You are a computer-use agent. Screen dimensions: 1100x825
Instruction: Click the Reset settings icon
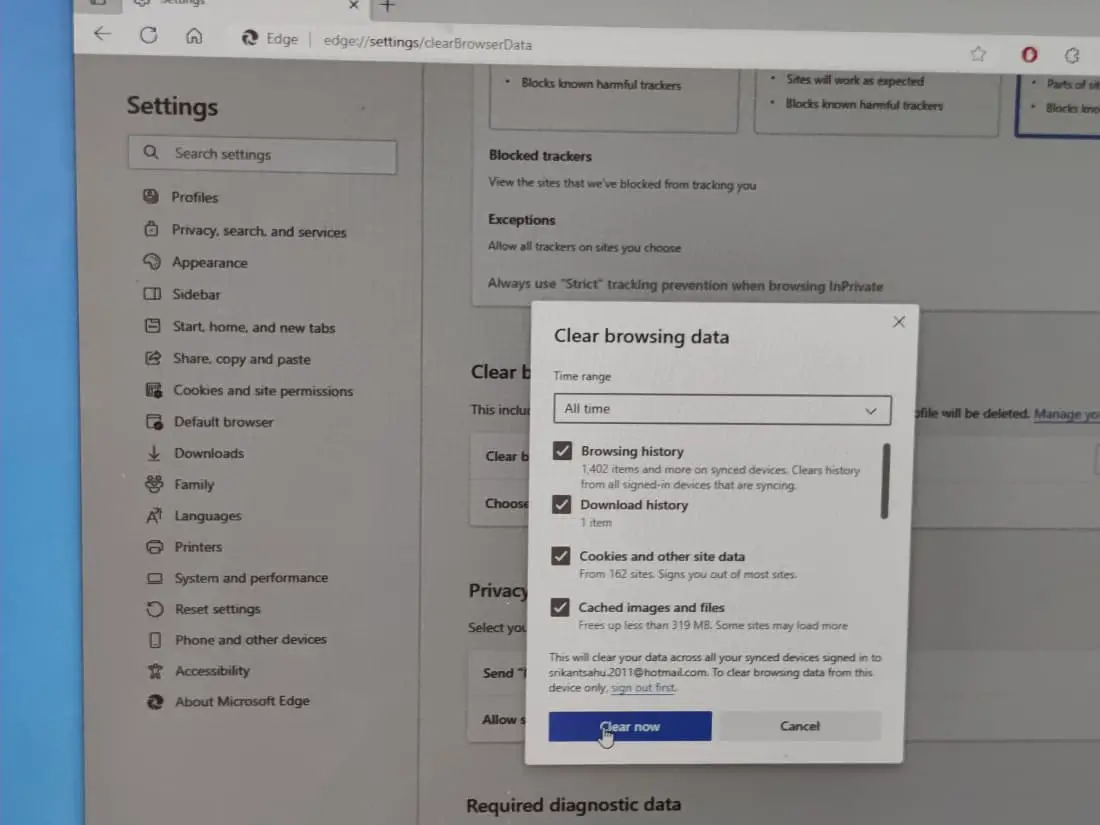153,609
